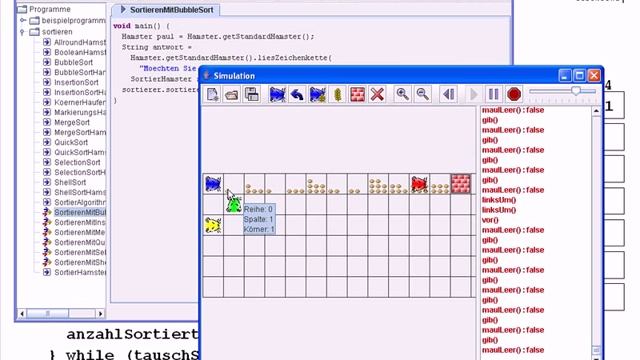Select the red X delete tool
640x360 pixels.
click(377, 94)
